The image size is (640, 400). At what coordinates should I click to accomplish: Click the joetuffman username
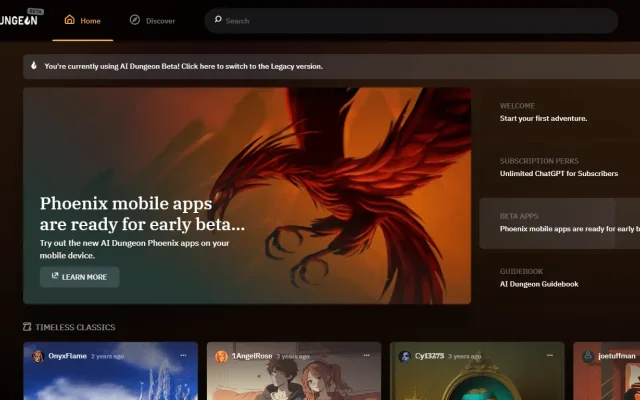pyautogui.click(x=616, y=356)
